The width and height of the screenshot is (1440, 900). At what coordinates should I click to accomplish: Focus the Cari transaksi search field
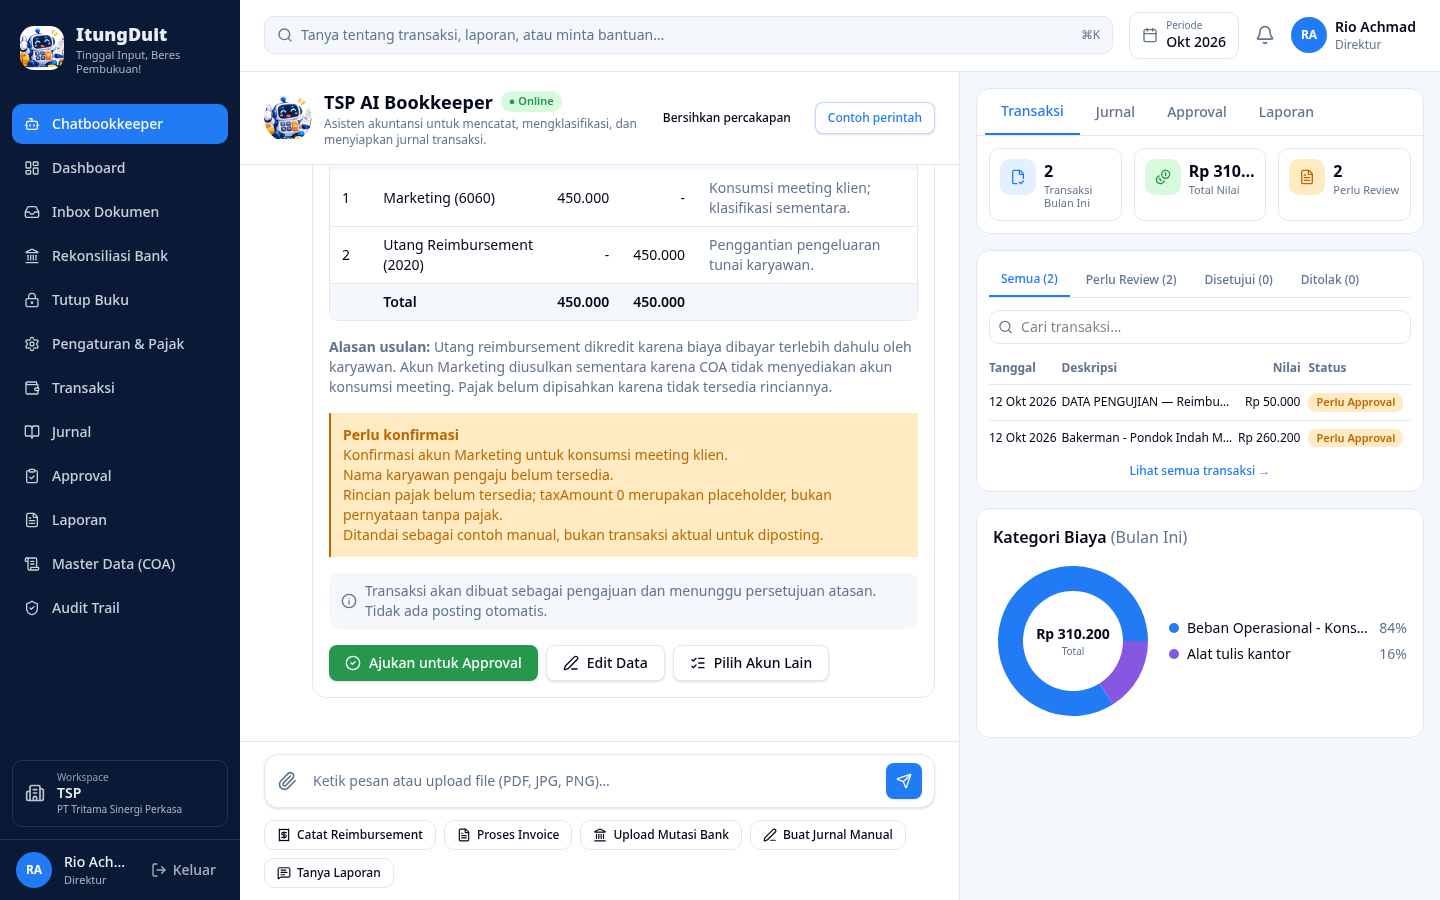(1200, 327)
